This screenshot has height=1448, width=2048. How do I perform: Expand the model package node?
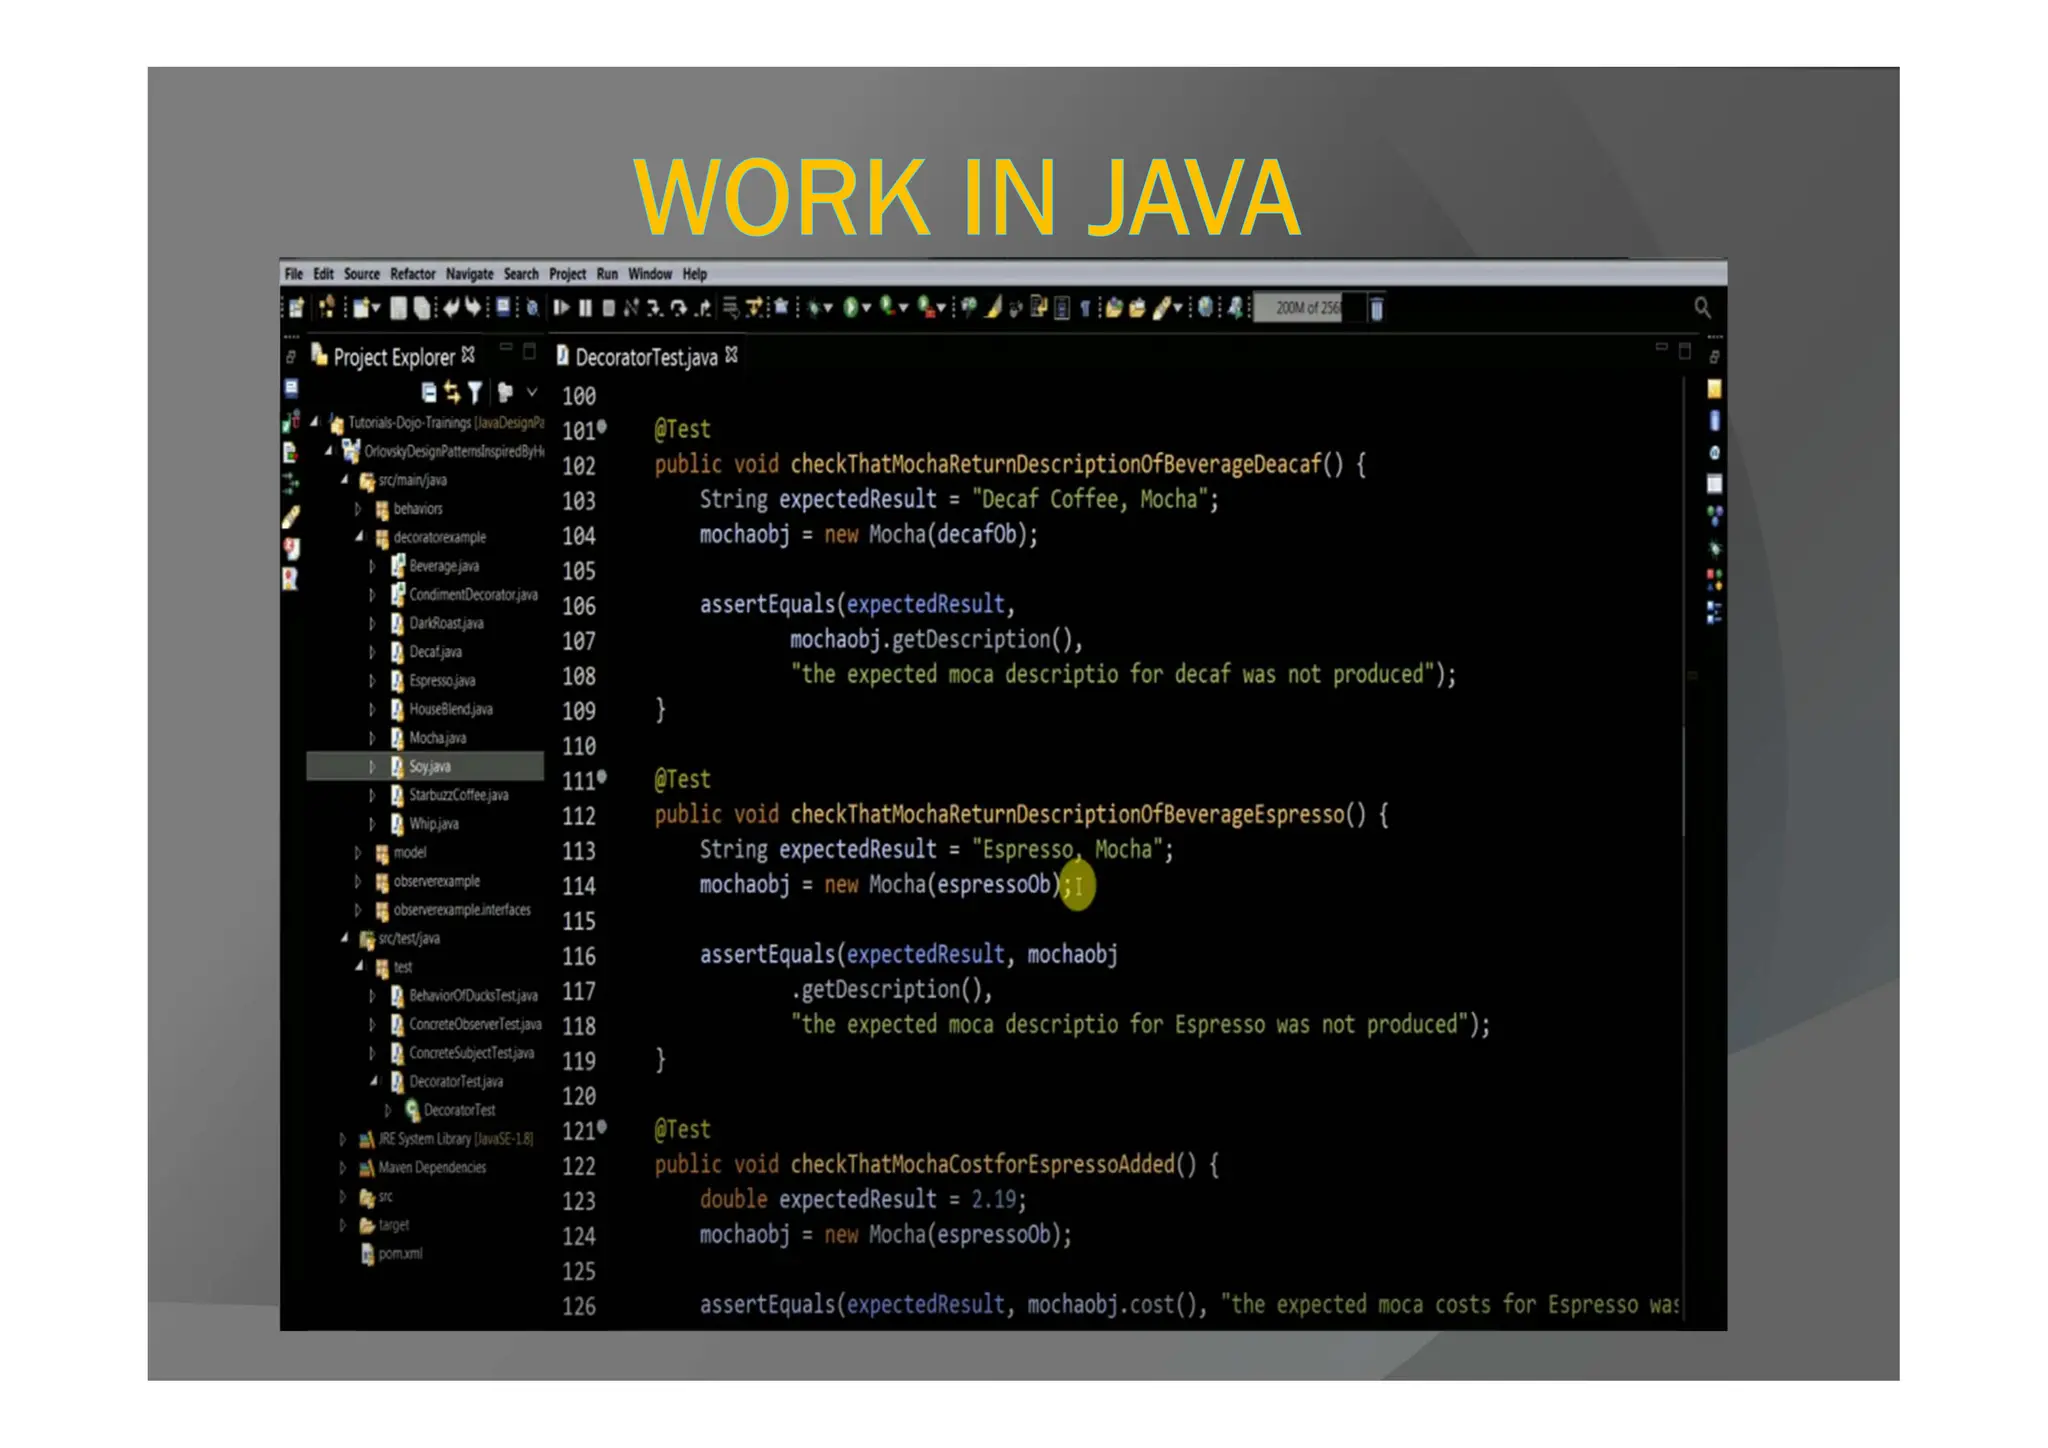tap(358, 853)
